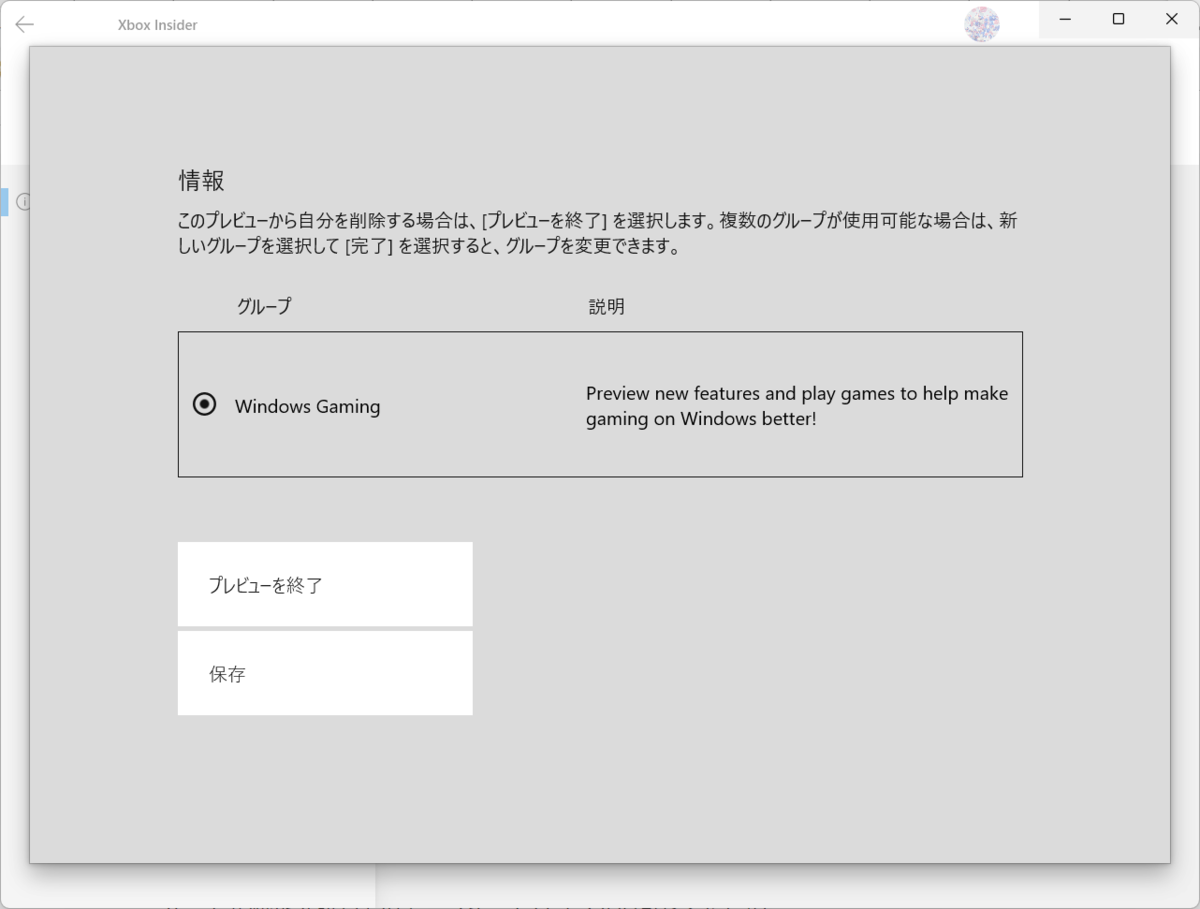Image resolution: width=1200 pixels, height=909 pixels.
Task: Click the 説明 column header
Action: click(x=607, y=307)
